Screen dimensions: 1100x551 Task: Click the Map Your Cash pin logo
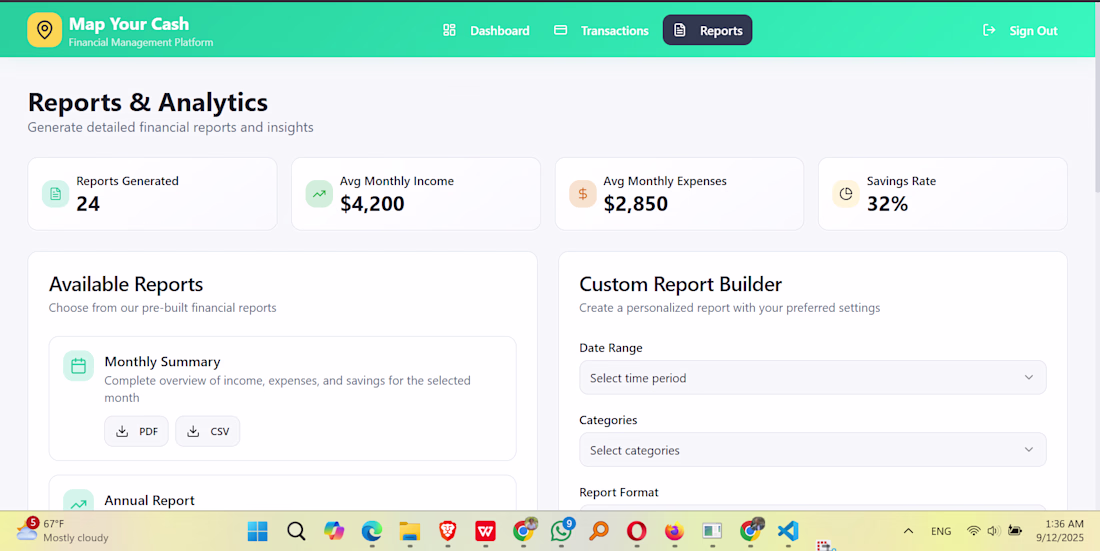click(x=44, y=30)
